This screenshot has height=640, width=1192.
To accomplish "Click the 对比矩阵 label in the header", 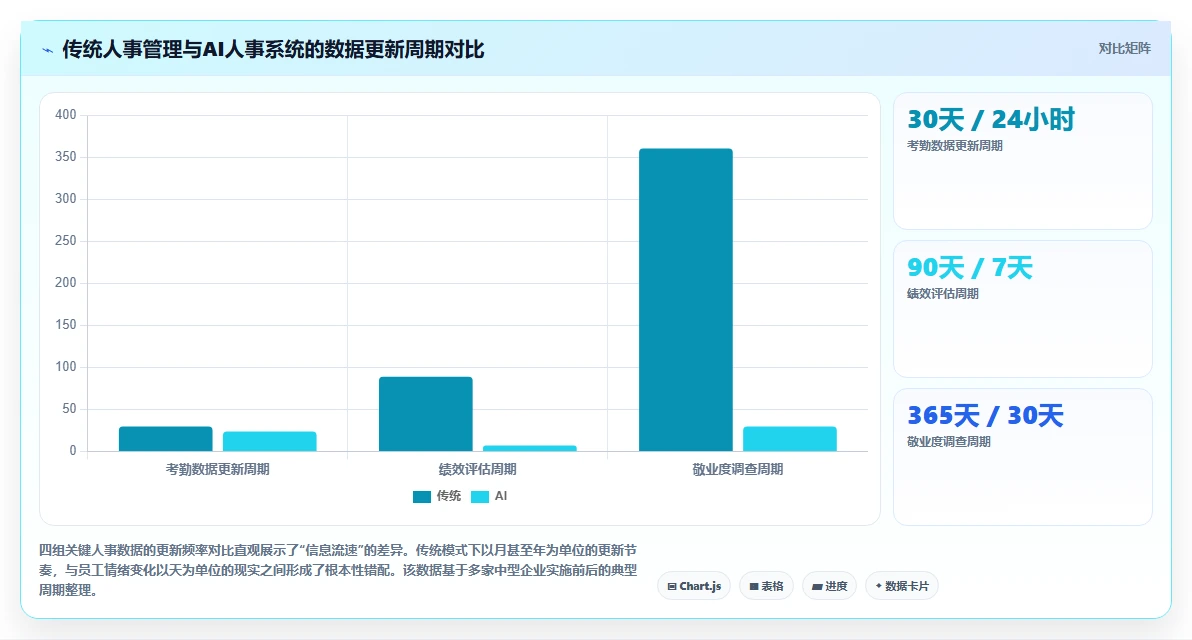I will 1124,49.
